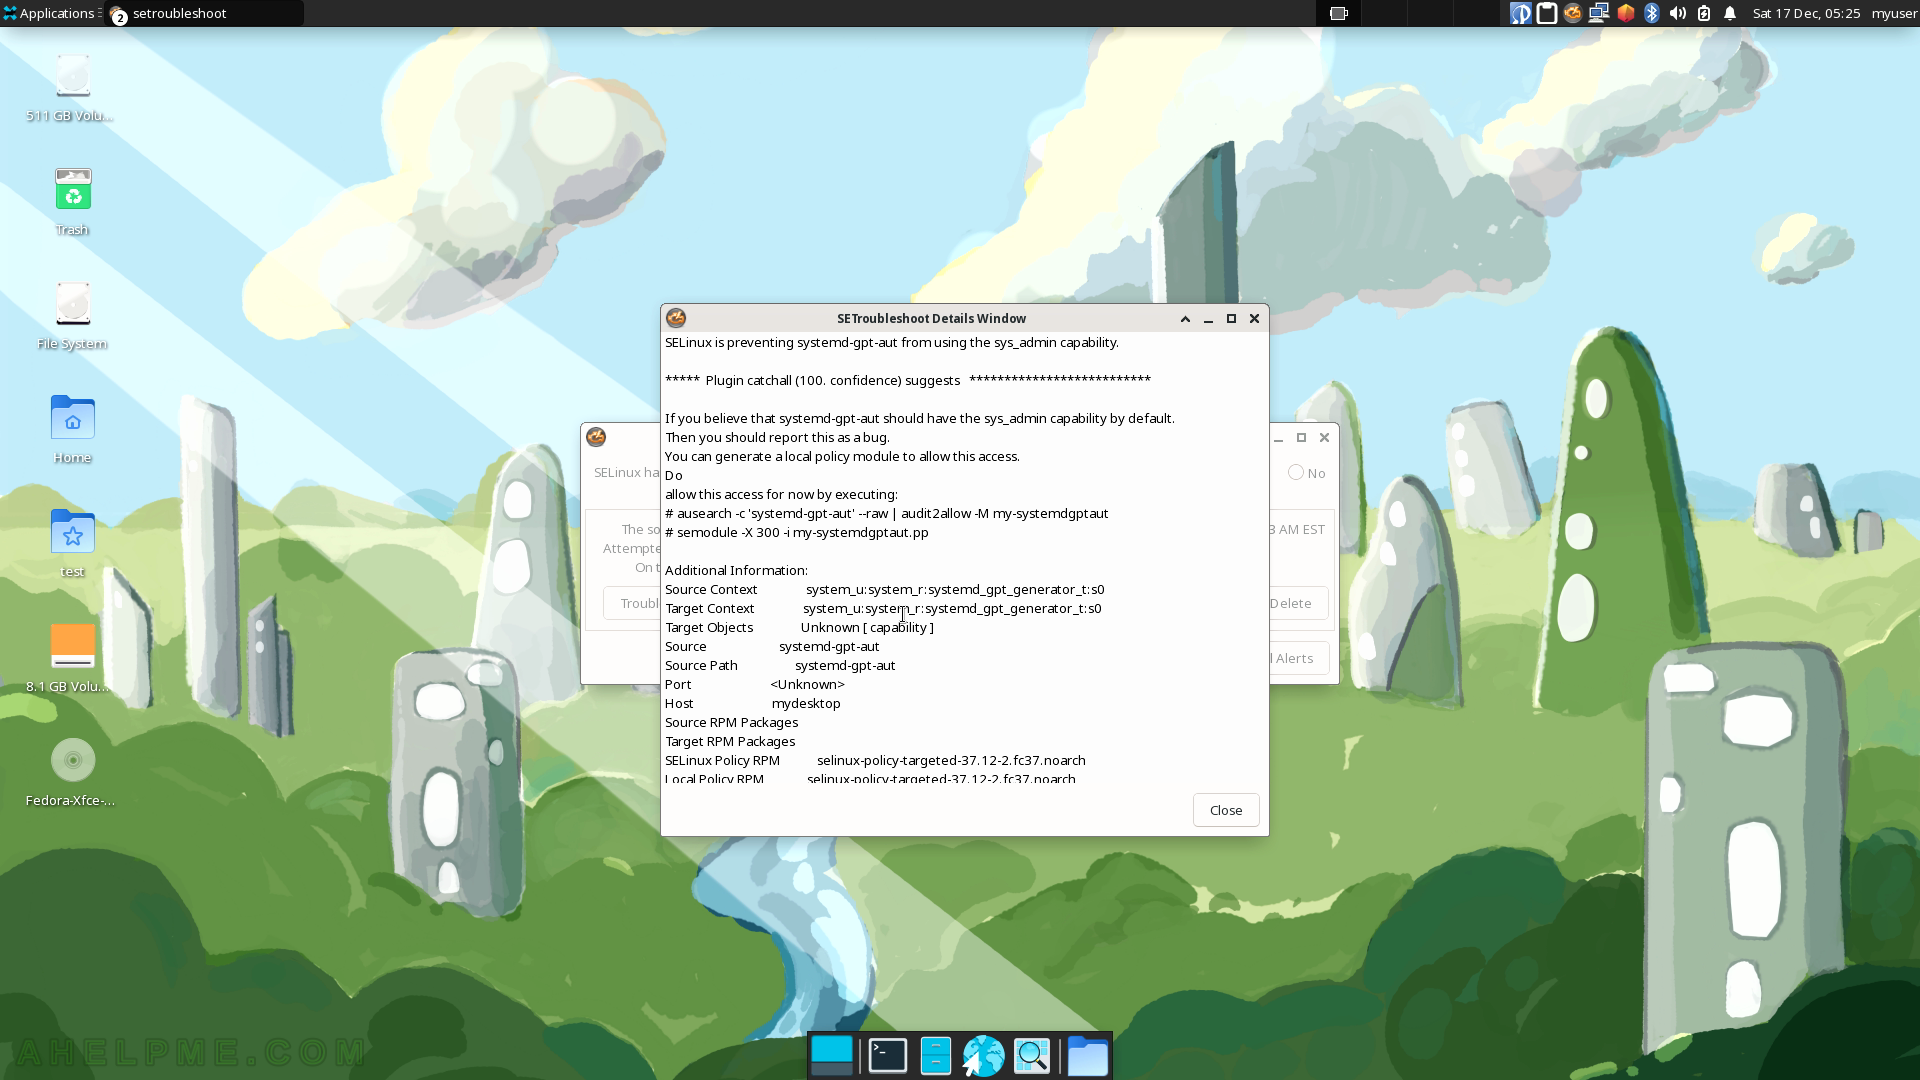Open the 8.1 GB Volume desktop icon
Screen dimensions: 1920x1080
pyautogui.click(x=72, y=658)
